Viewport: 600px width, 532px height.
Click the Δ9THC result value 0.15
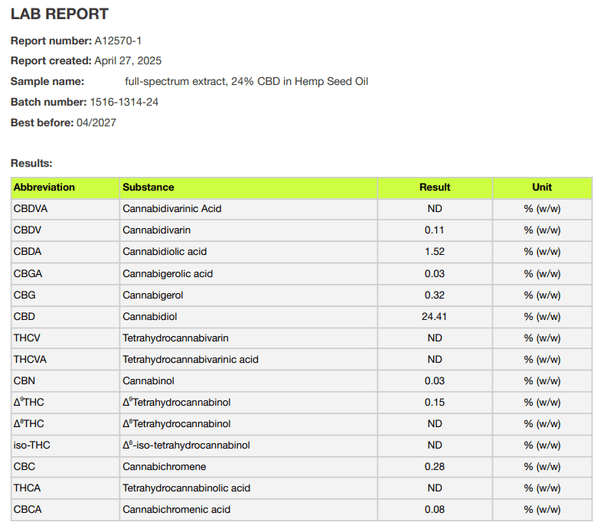(434, 402)
